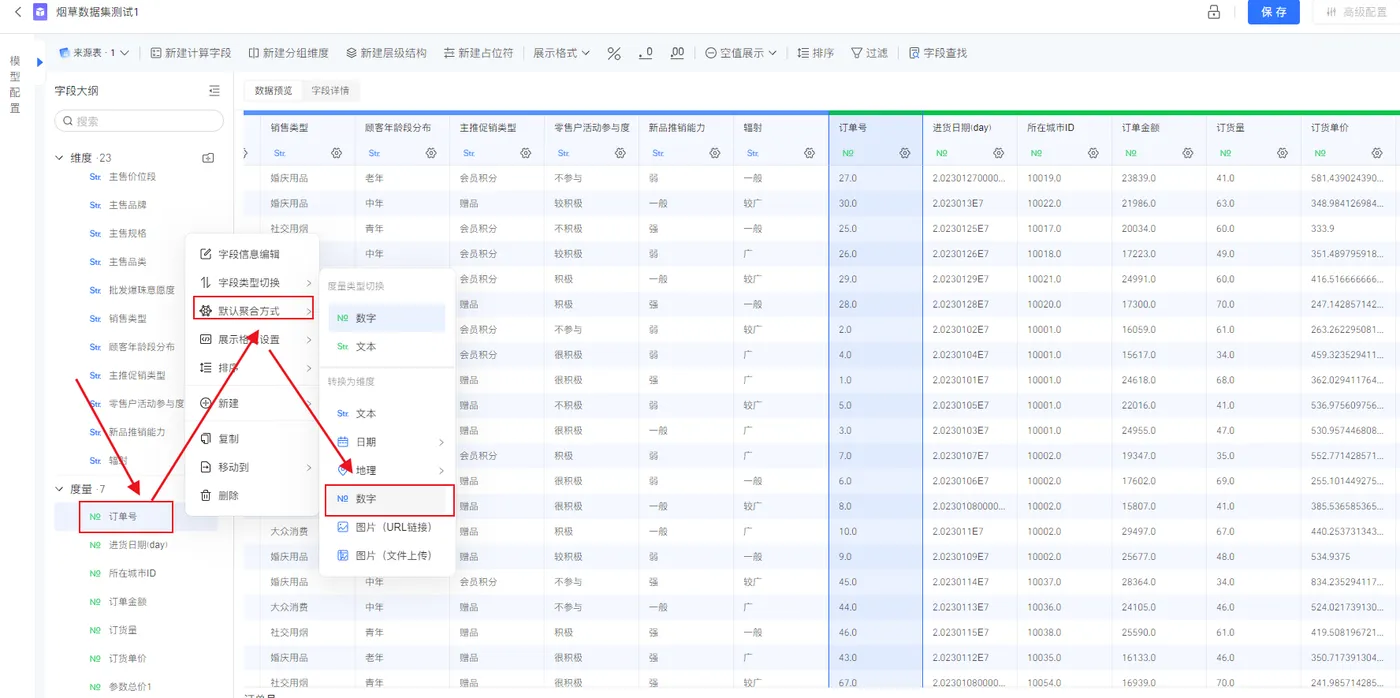
Task: Open the 展示格式 dropdown in toolbar
Action: click(x=561, y=53)
